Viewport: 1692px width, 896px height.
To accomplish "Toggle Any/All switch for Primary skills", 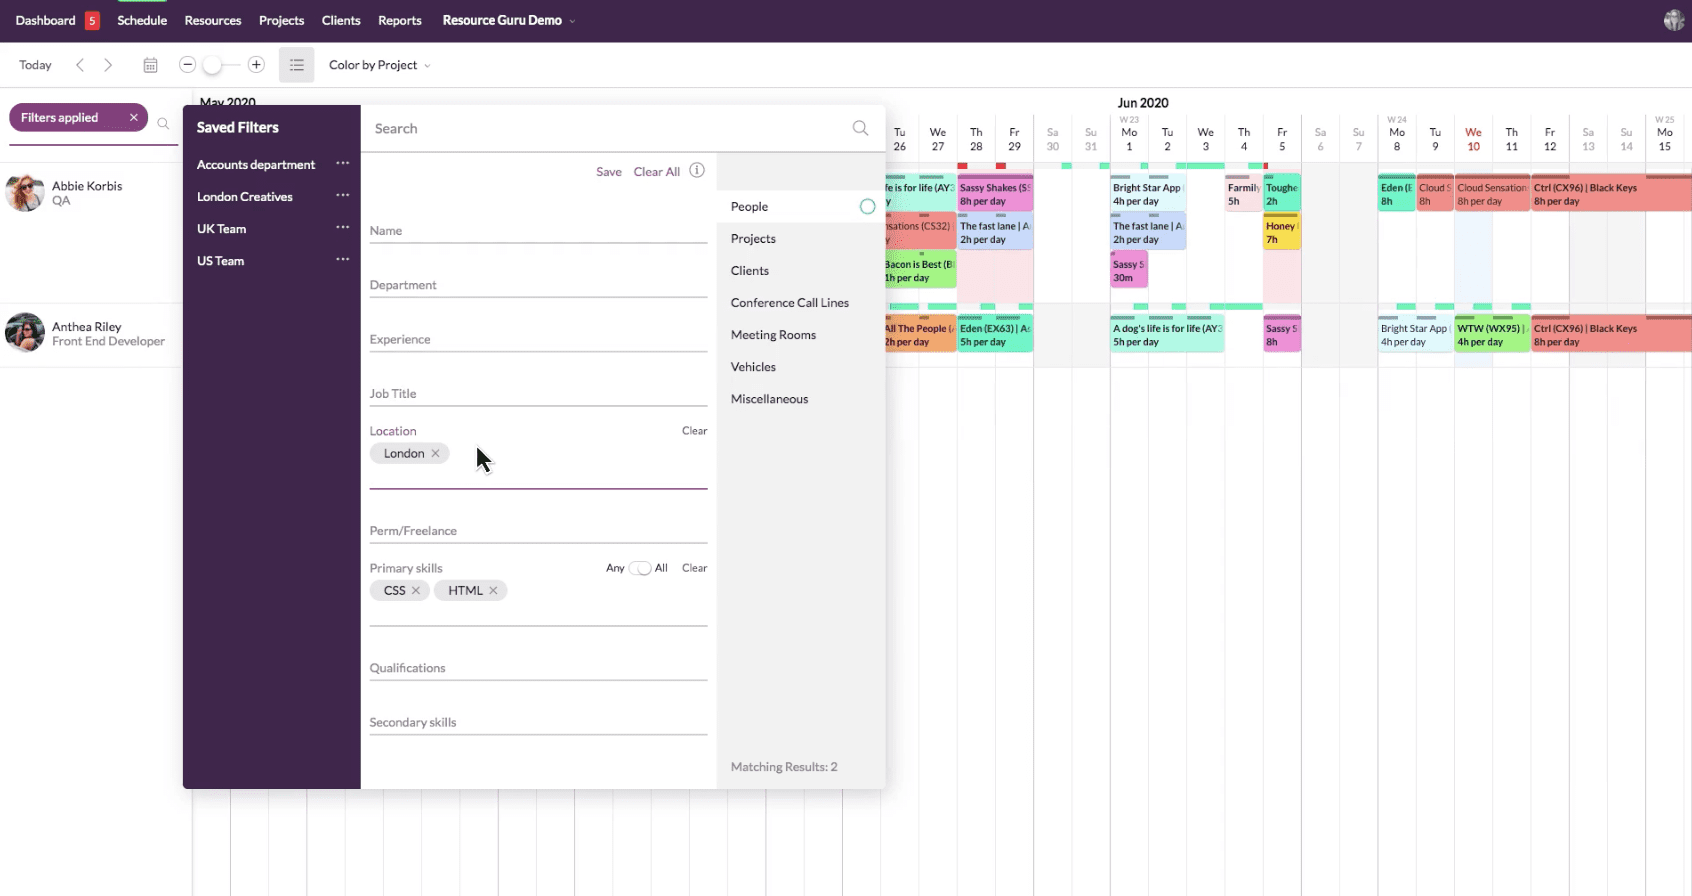I will (640, 568).
